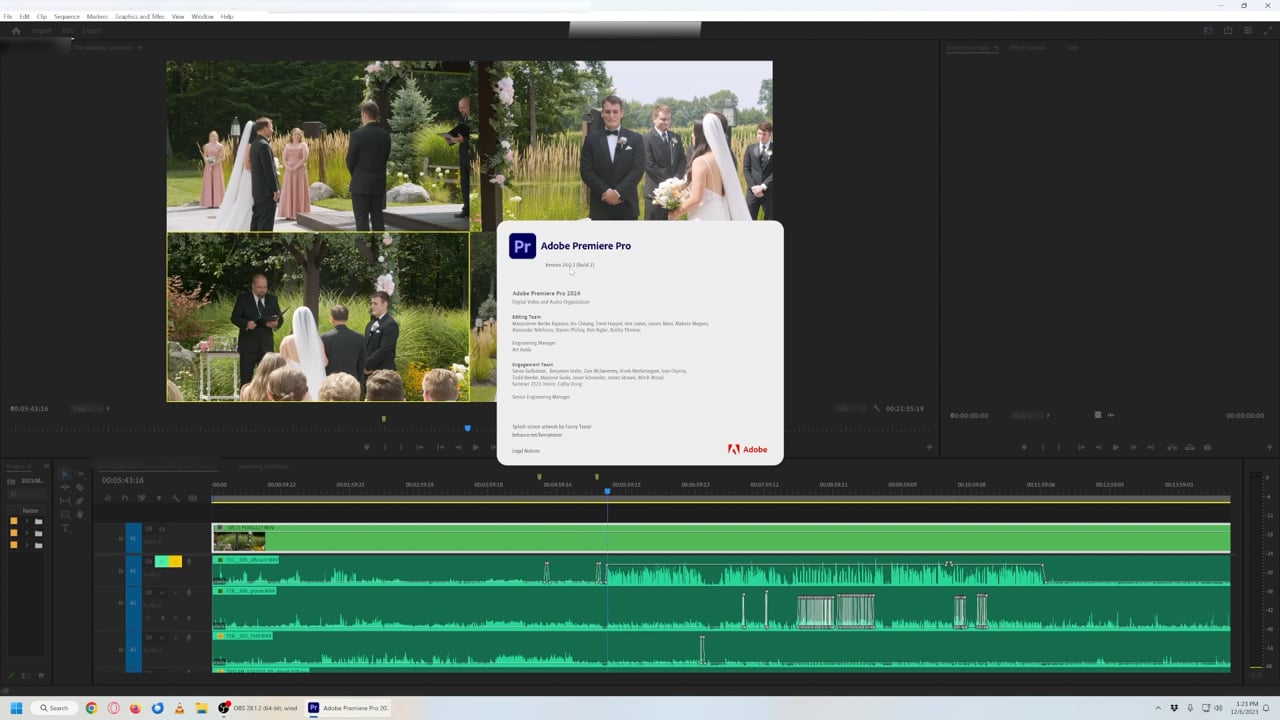Switch to the Import tab
The image size is (1280, 720).
pyautogui.click(x=41, y=31)
